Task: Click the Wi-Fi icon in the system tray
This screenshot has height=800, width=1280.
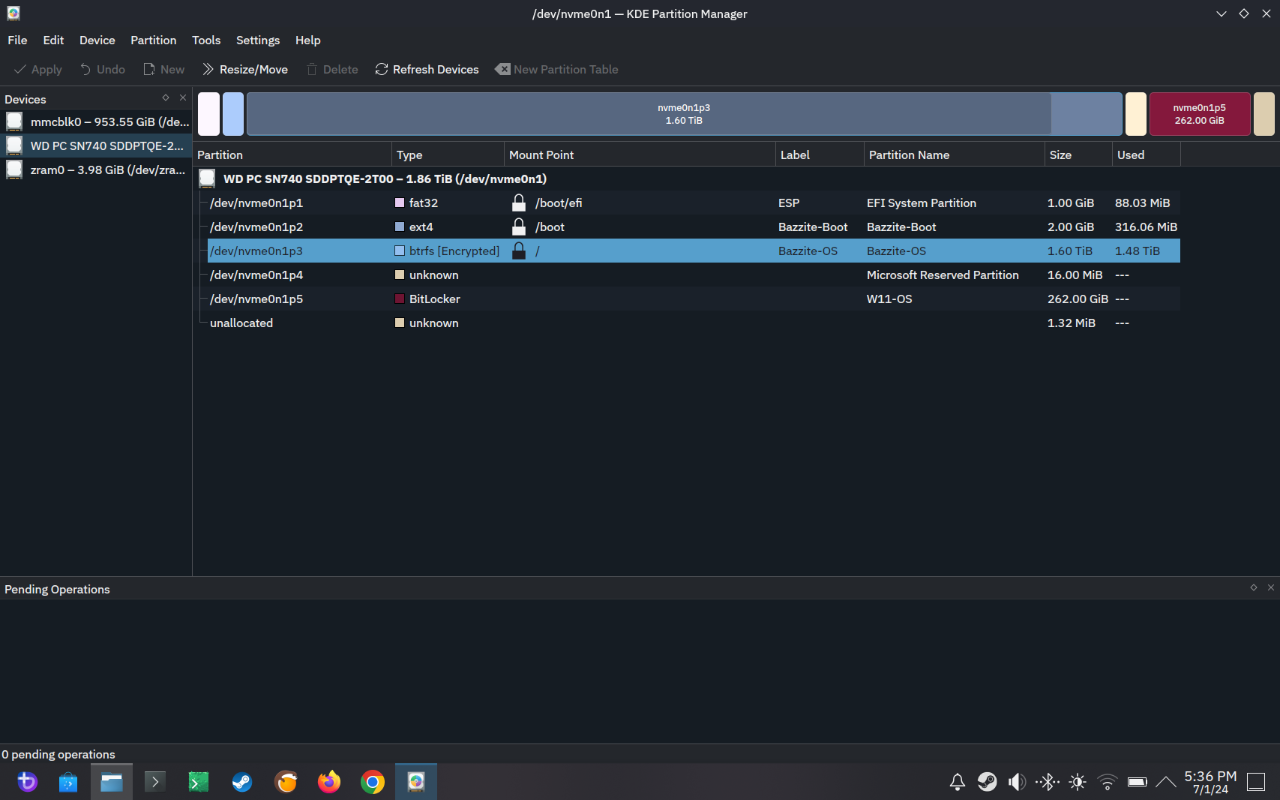Action: pos(1107,781)
